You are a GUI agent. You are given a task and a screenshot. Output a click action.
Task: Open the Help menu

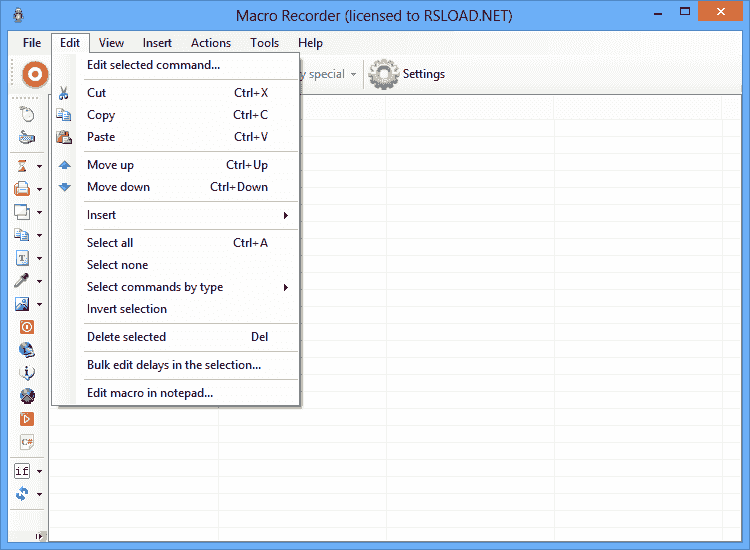click(310, 43)
